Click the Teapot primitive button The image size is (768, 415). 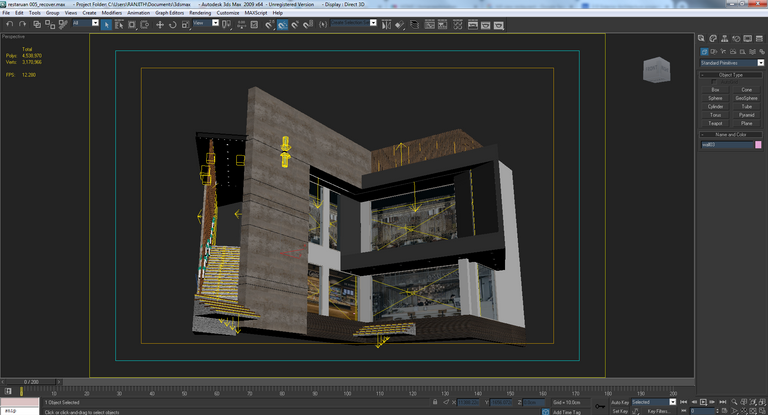pyautogui.click(x=715, y=123)
